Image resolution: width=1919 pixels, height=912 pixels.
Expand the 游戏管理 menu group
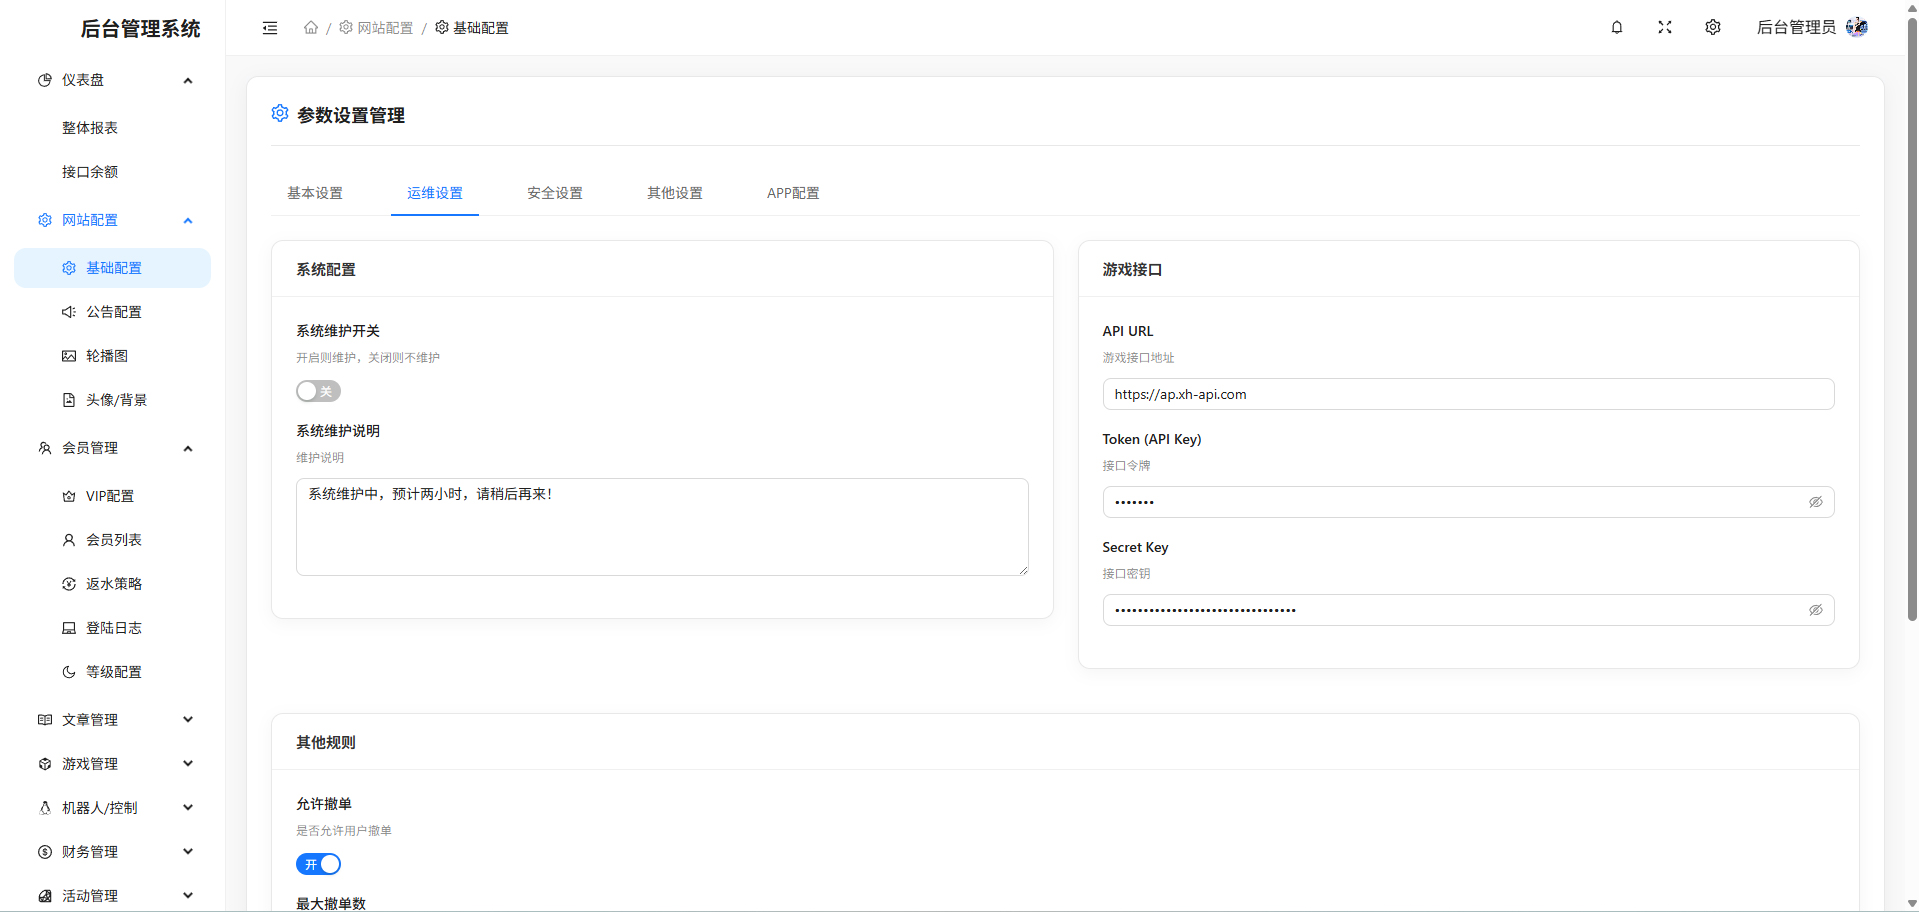(188, 764)
